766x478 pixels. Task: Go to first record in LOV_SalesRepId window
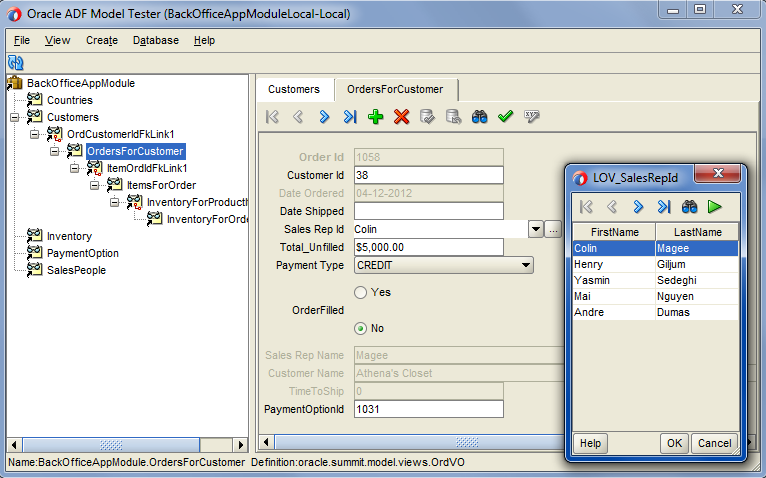[x=586, y=207]
